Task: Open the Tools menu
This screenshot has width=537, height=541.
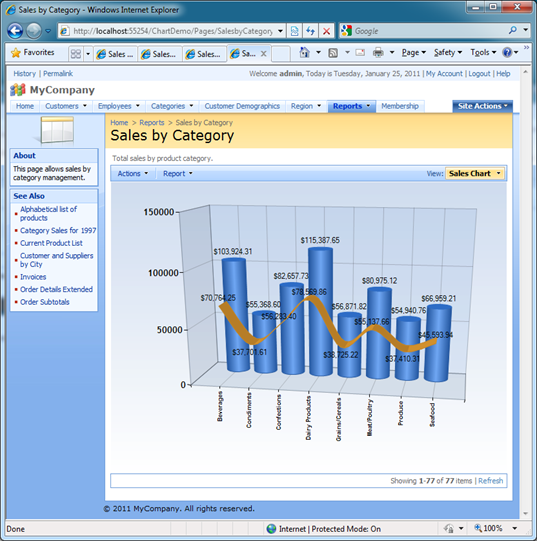Action: 483,52
